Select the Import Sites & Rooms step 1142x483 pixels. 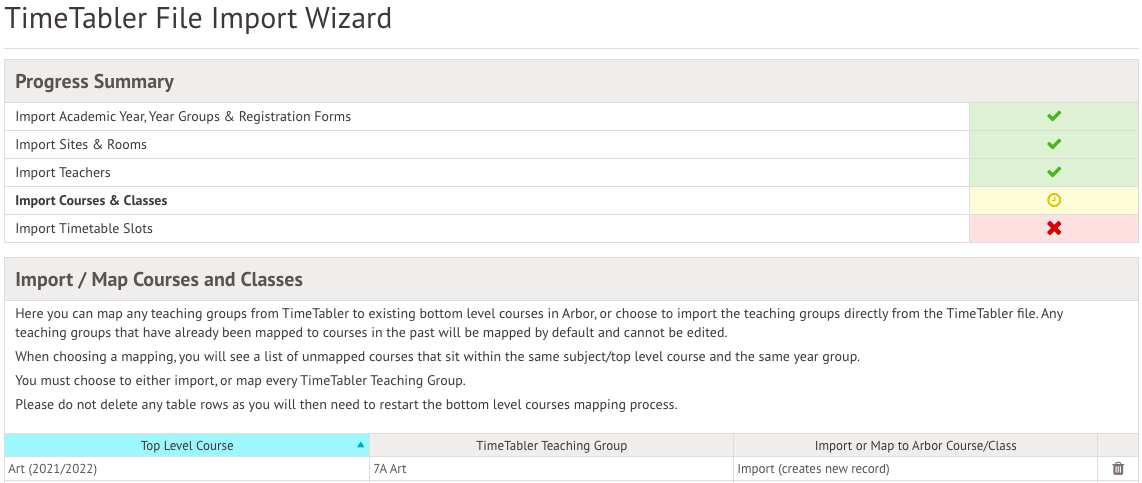pyautogui.click(x=81, y=145)
